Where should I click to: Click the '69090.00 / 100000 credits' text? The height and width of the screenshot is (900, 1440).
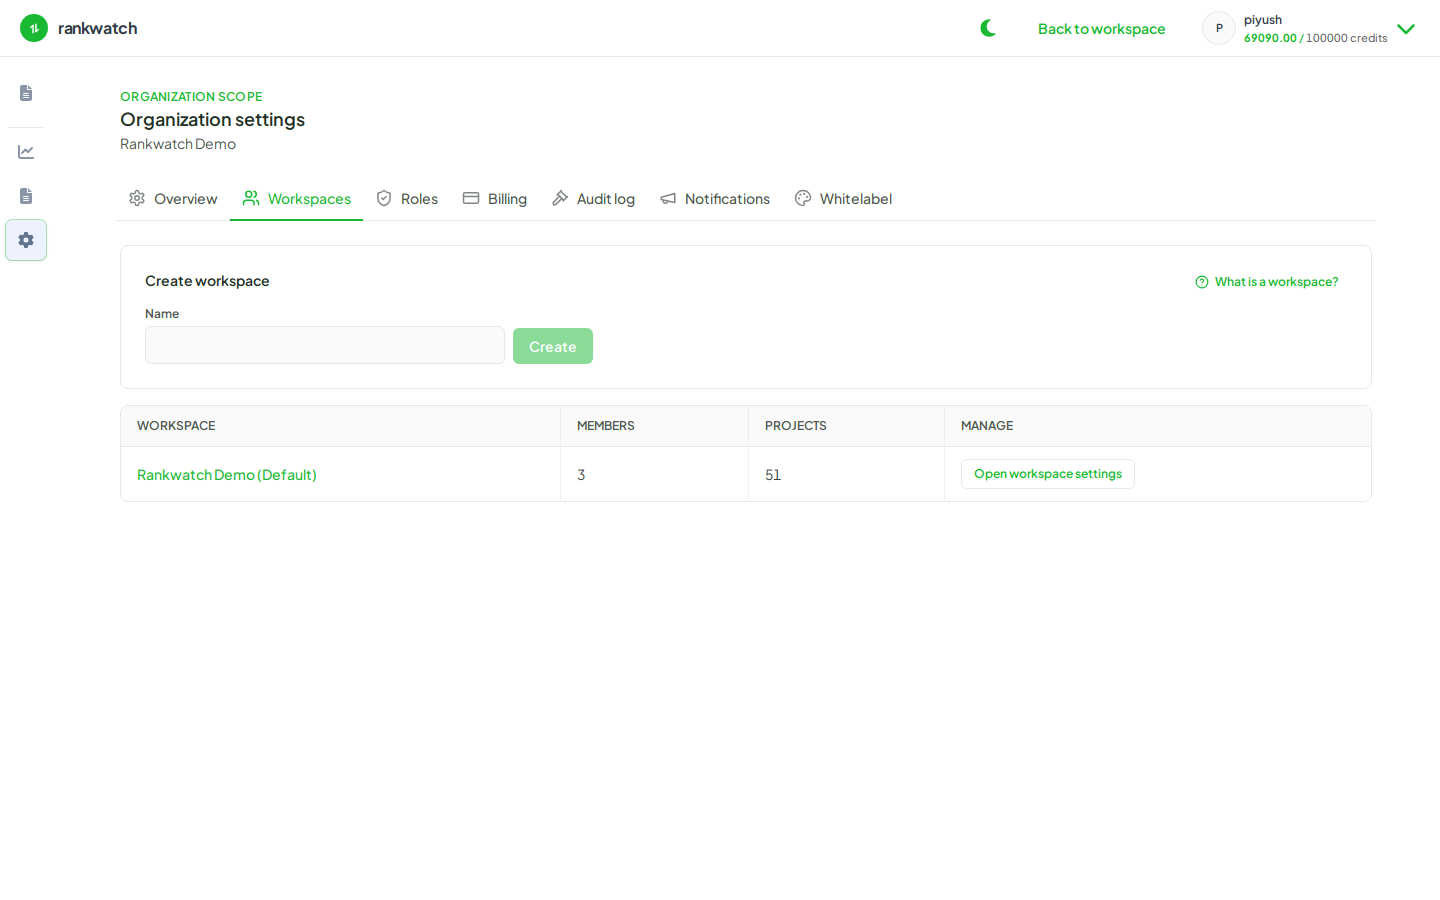(1316, 38)
